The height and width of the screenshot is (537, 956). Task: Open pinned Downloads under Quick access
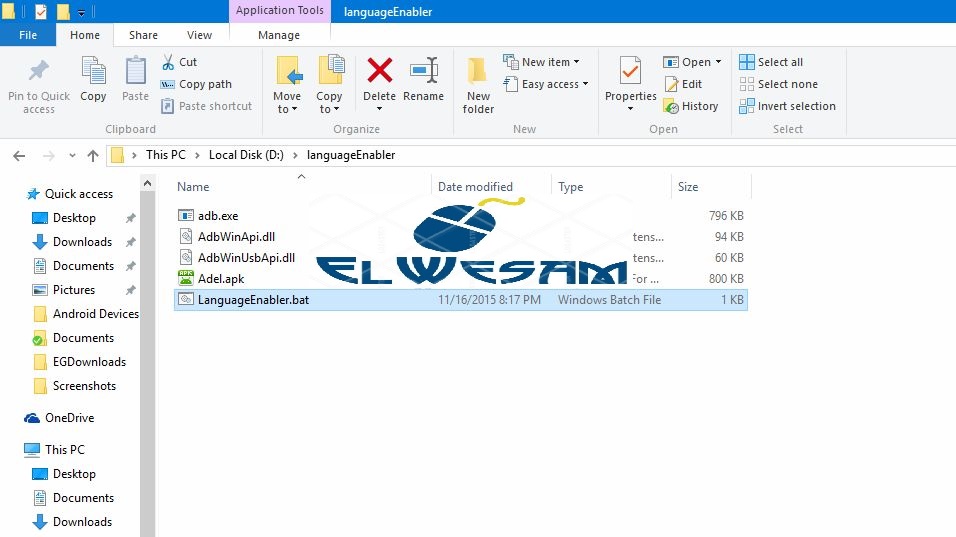click(82, 242)
